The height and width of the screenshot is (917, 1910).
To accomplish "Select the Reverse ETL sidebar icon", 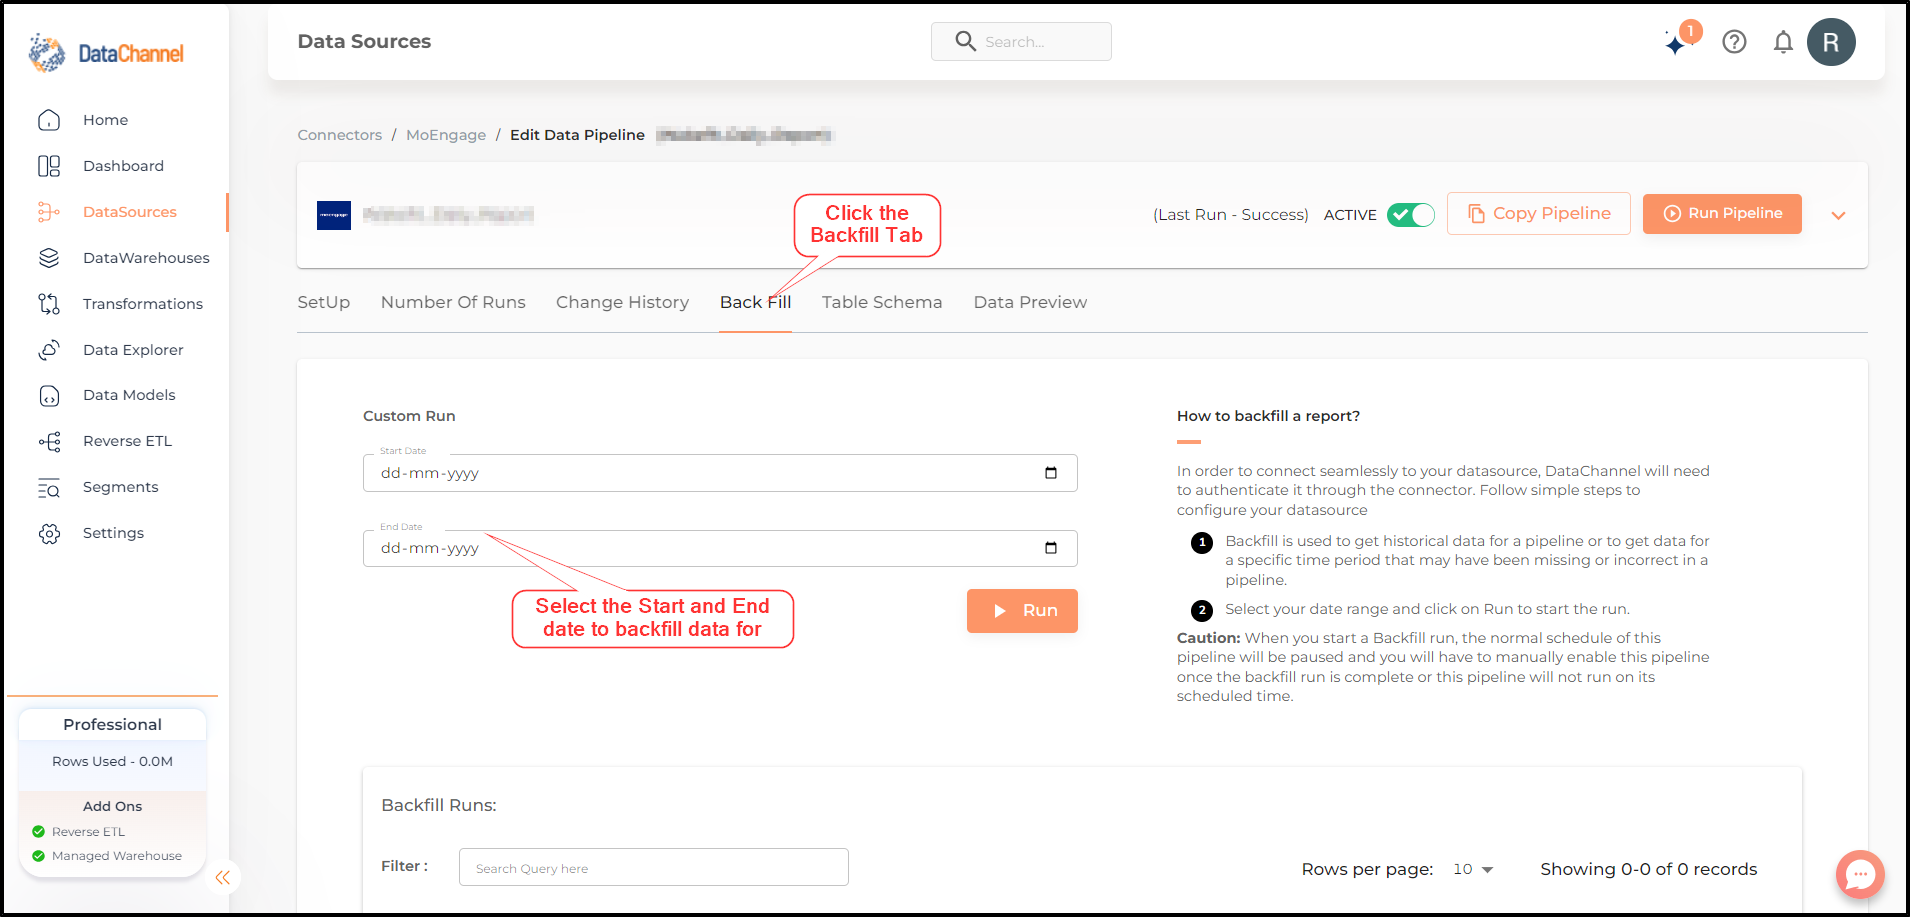I will coord(49,441).
